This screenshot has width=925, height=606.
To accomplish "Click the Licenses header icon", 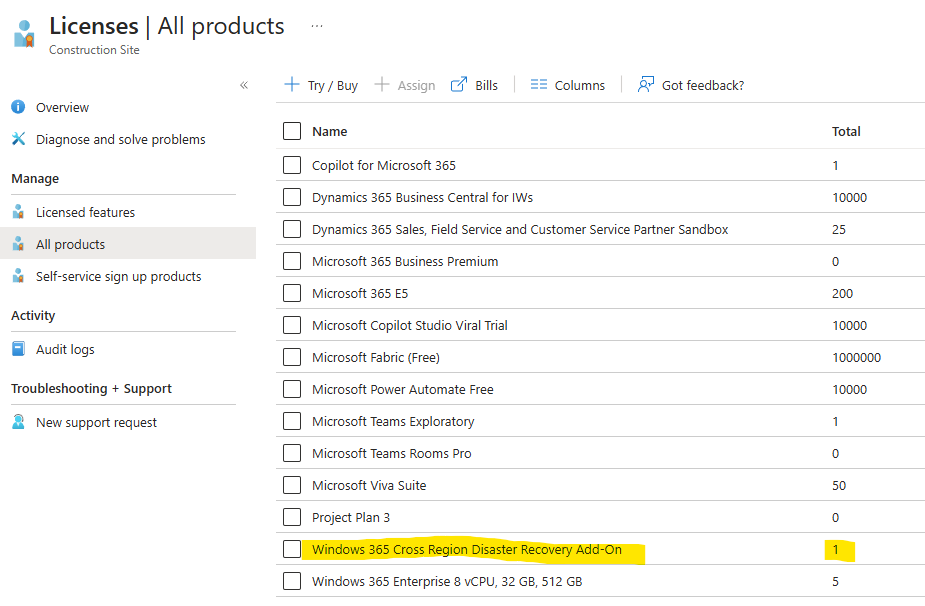I will pos(24,34).
